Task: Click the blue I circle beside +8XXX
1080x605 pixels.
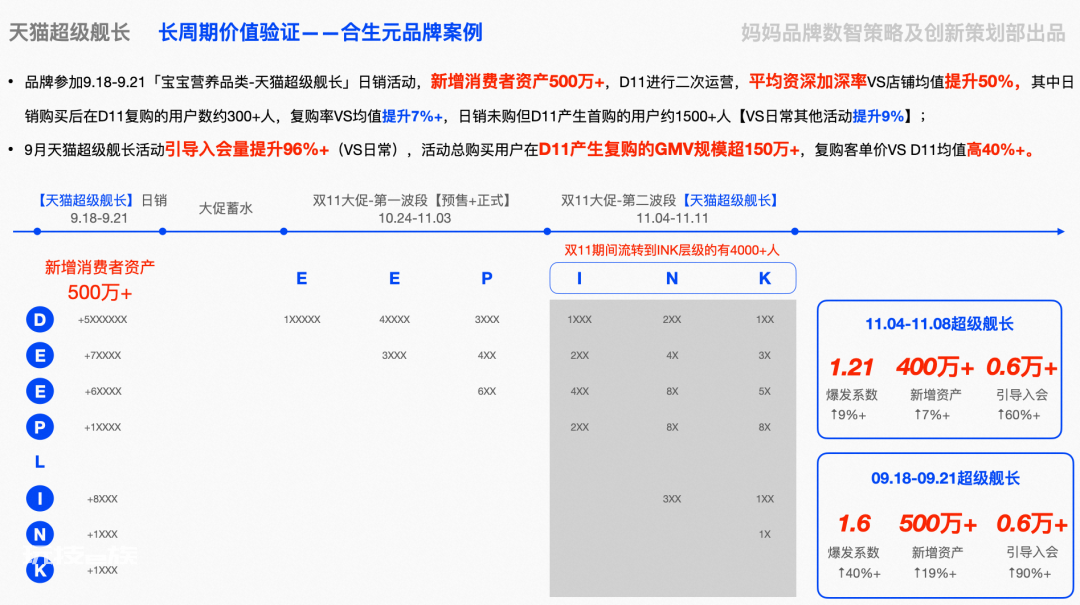Action: pos(40,498)
